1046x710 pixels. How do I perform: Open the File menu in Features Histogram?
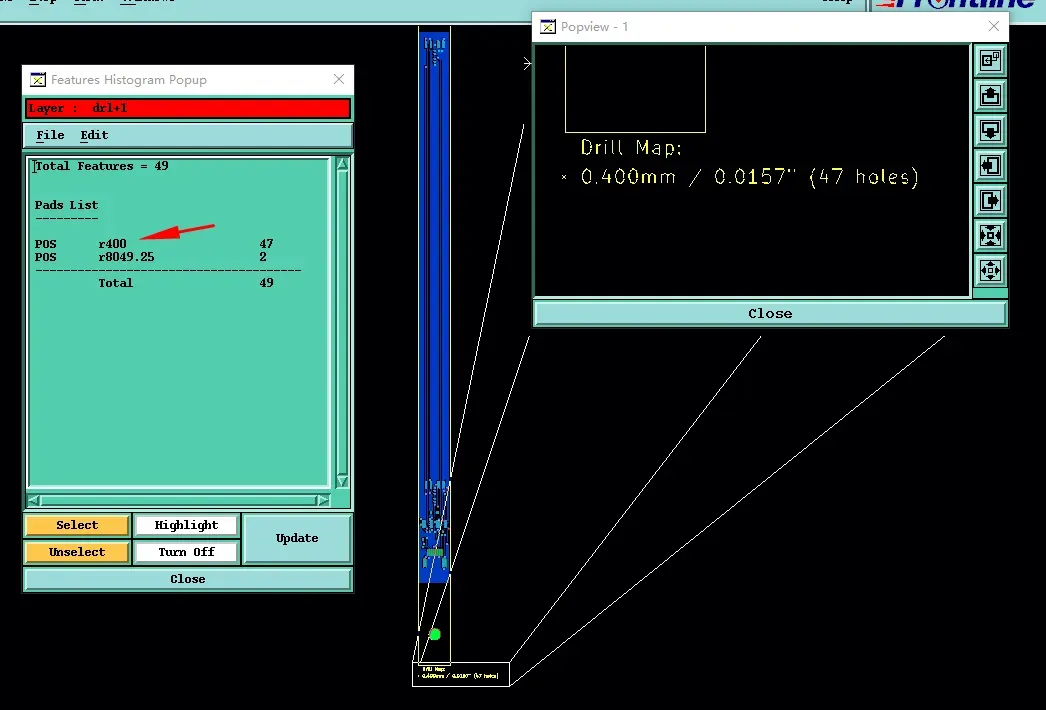[x=50, y=135]
